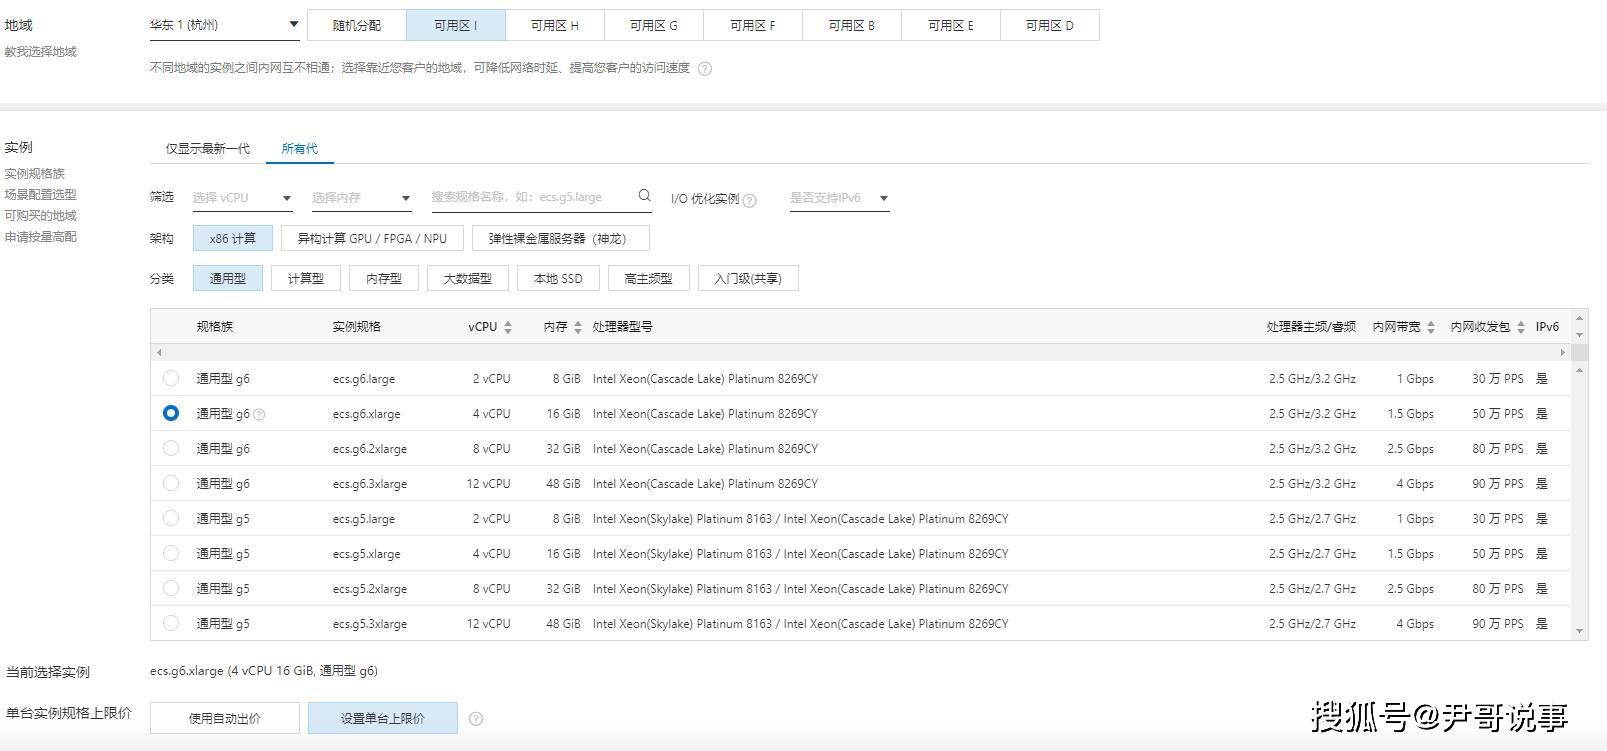Viewport: 1607px width, 751px height.
Task: Sort table by 内网收发包 column arrows
Action: tap(1521, 327)
